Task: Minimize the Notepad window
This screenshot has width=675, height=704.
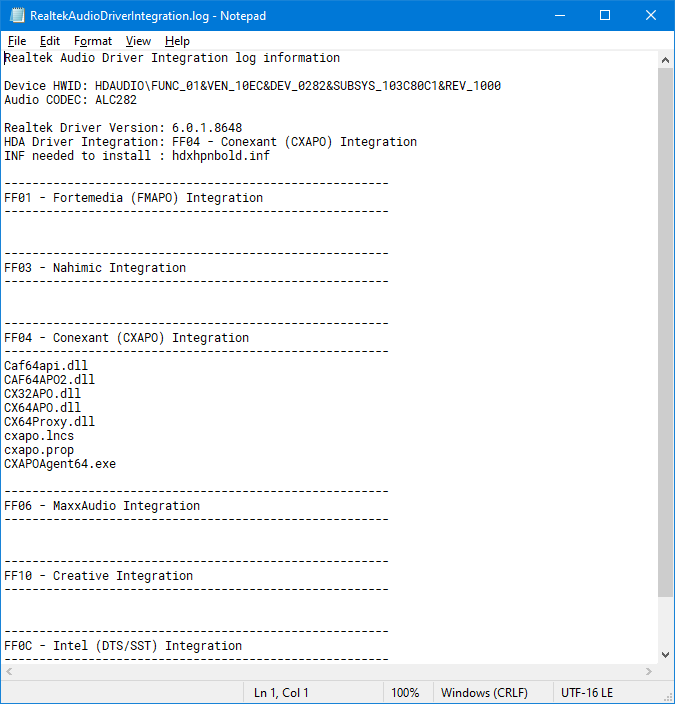Action: 560,15
